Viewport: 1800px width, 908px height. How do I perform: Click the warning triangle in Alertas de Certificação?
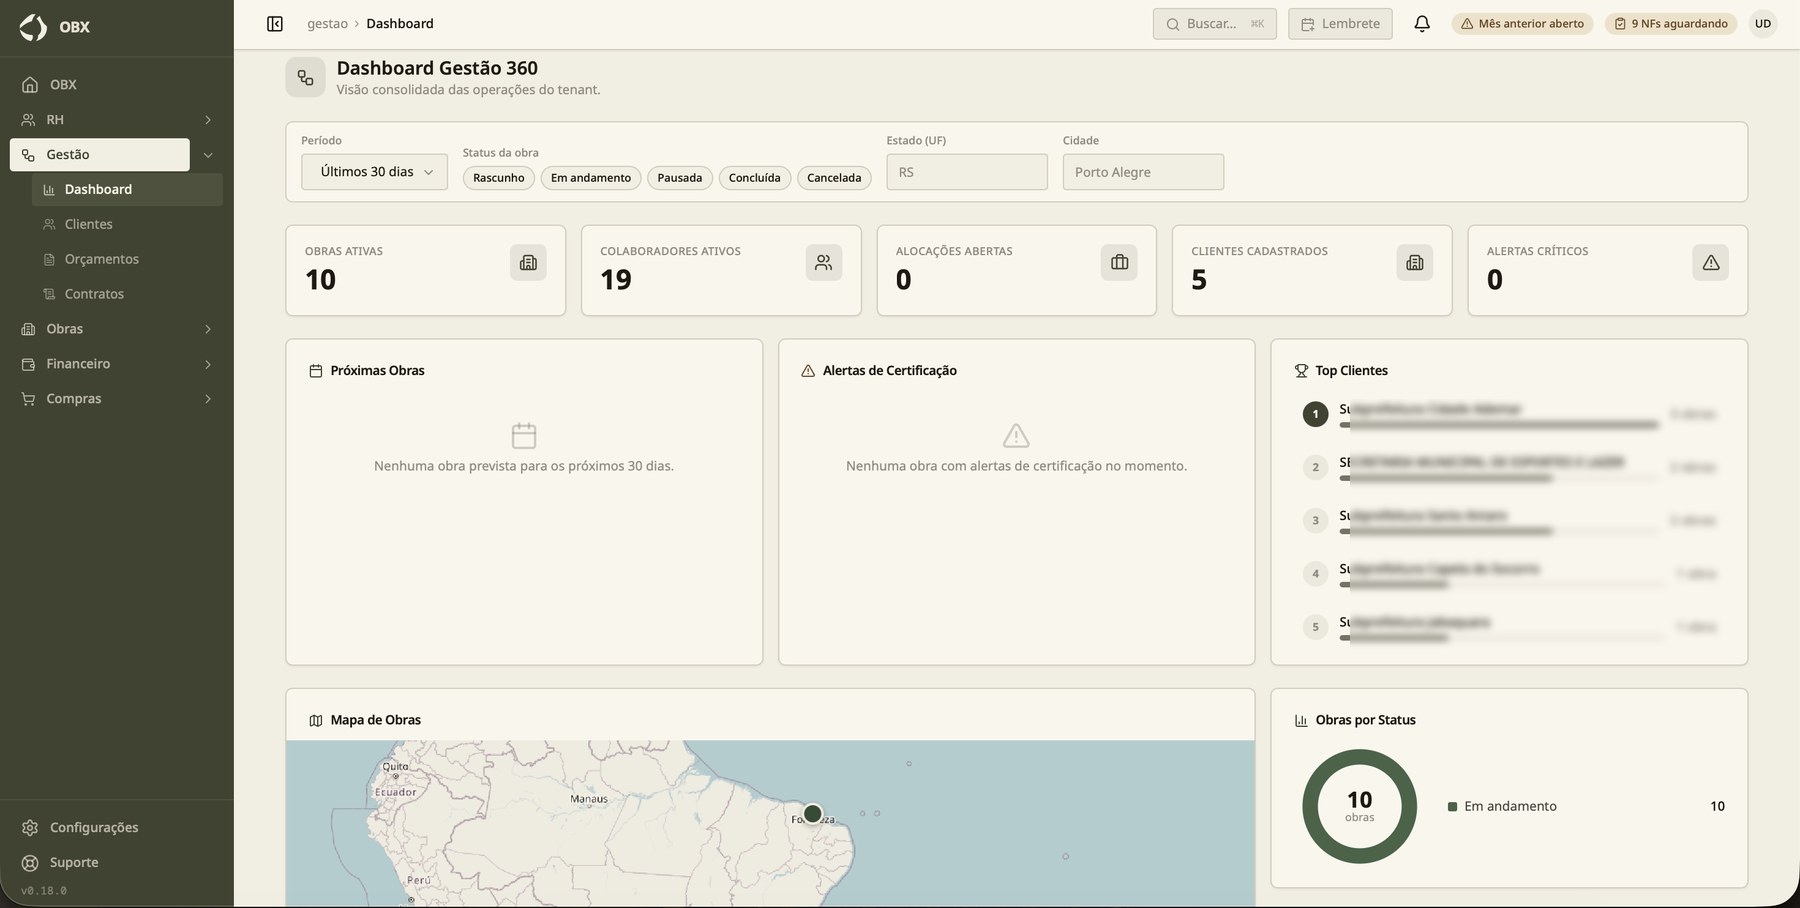tap(1016, 435)
